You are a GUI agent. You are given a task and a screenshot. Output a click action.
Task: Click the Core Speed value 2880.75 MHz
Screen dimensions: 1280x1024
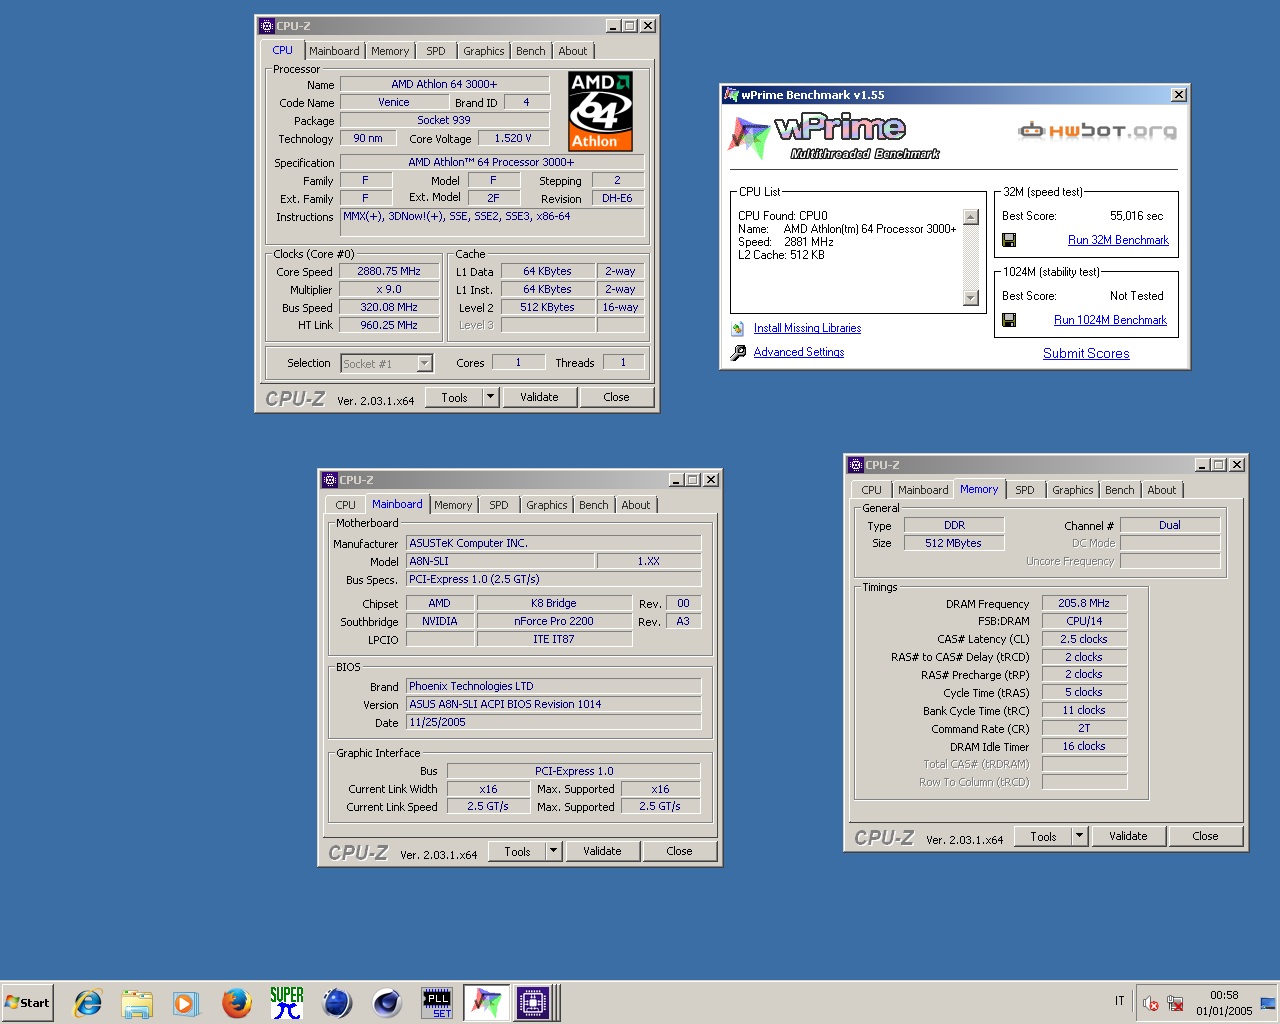[x=389, y=271]
